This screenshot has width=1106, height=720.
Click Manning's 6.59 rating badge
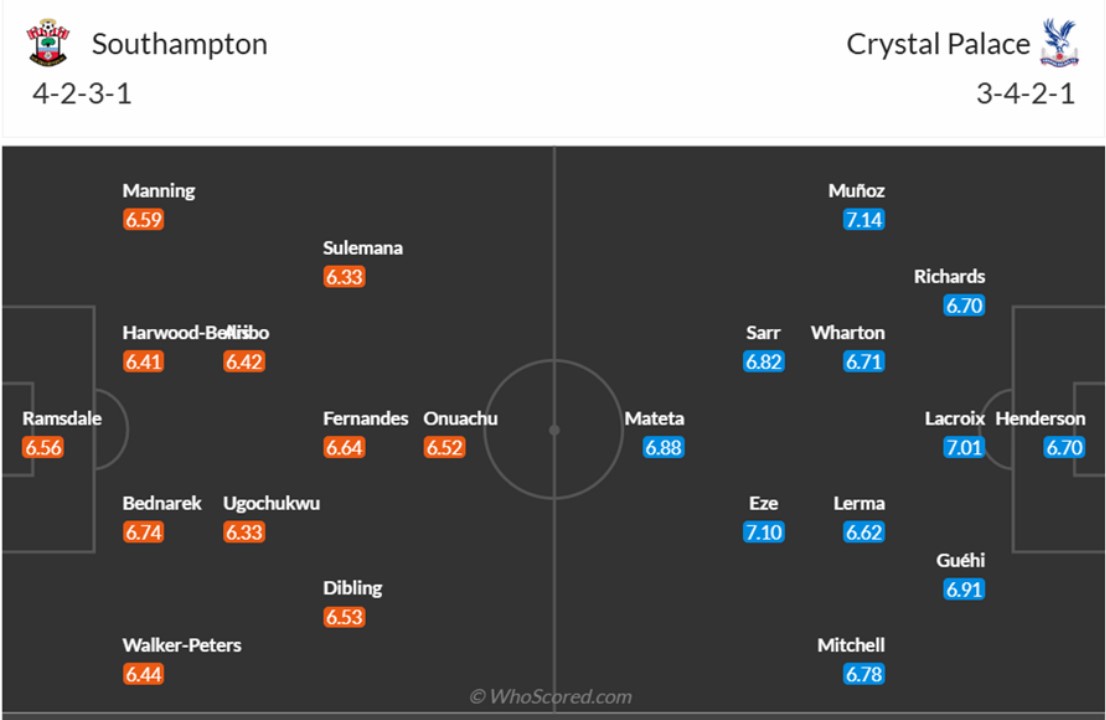[143, 219]
